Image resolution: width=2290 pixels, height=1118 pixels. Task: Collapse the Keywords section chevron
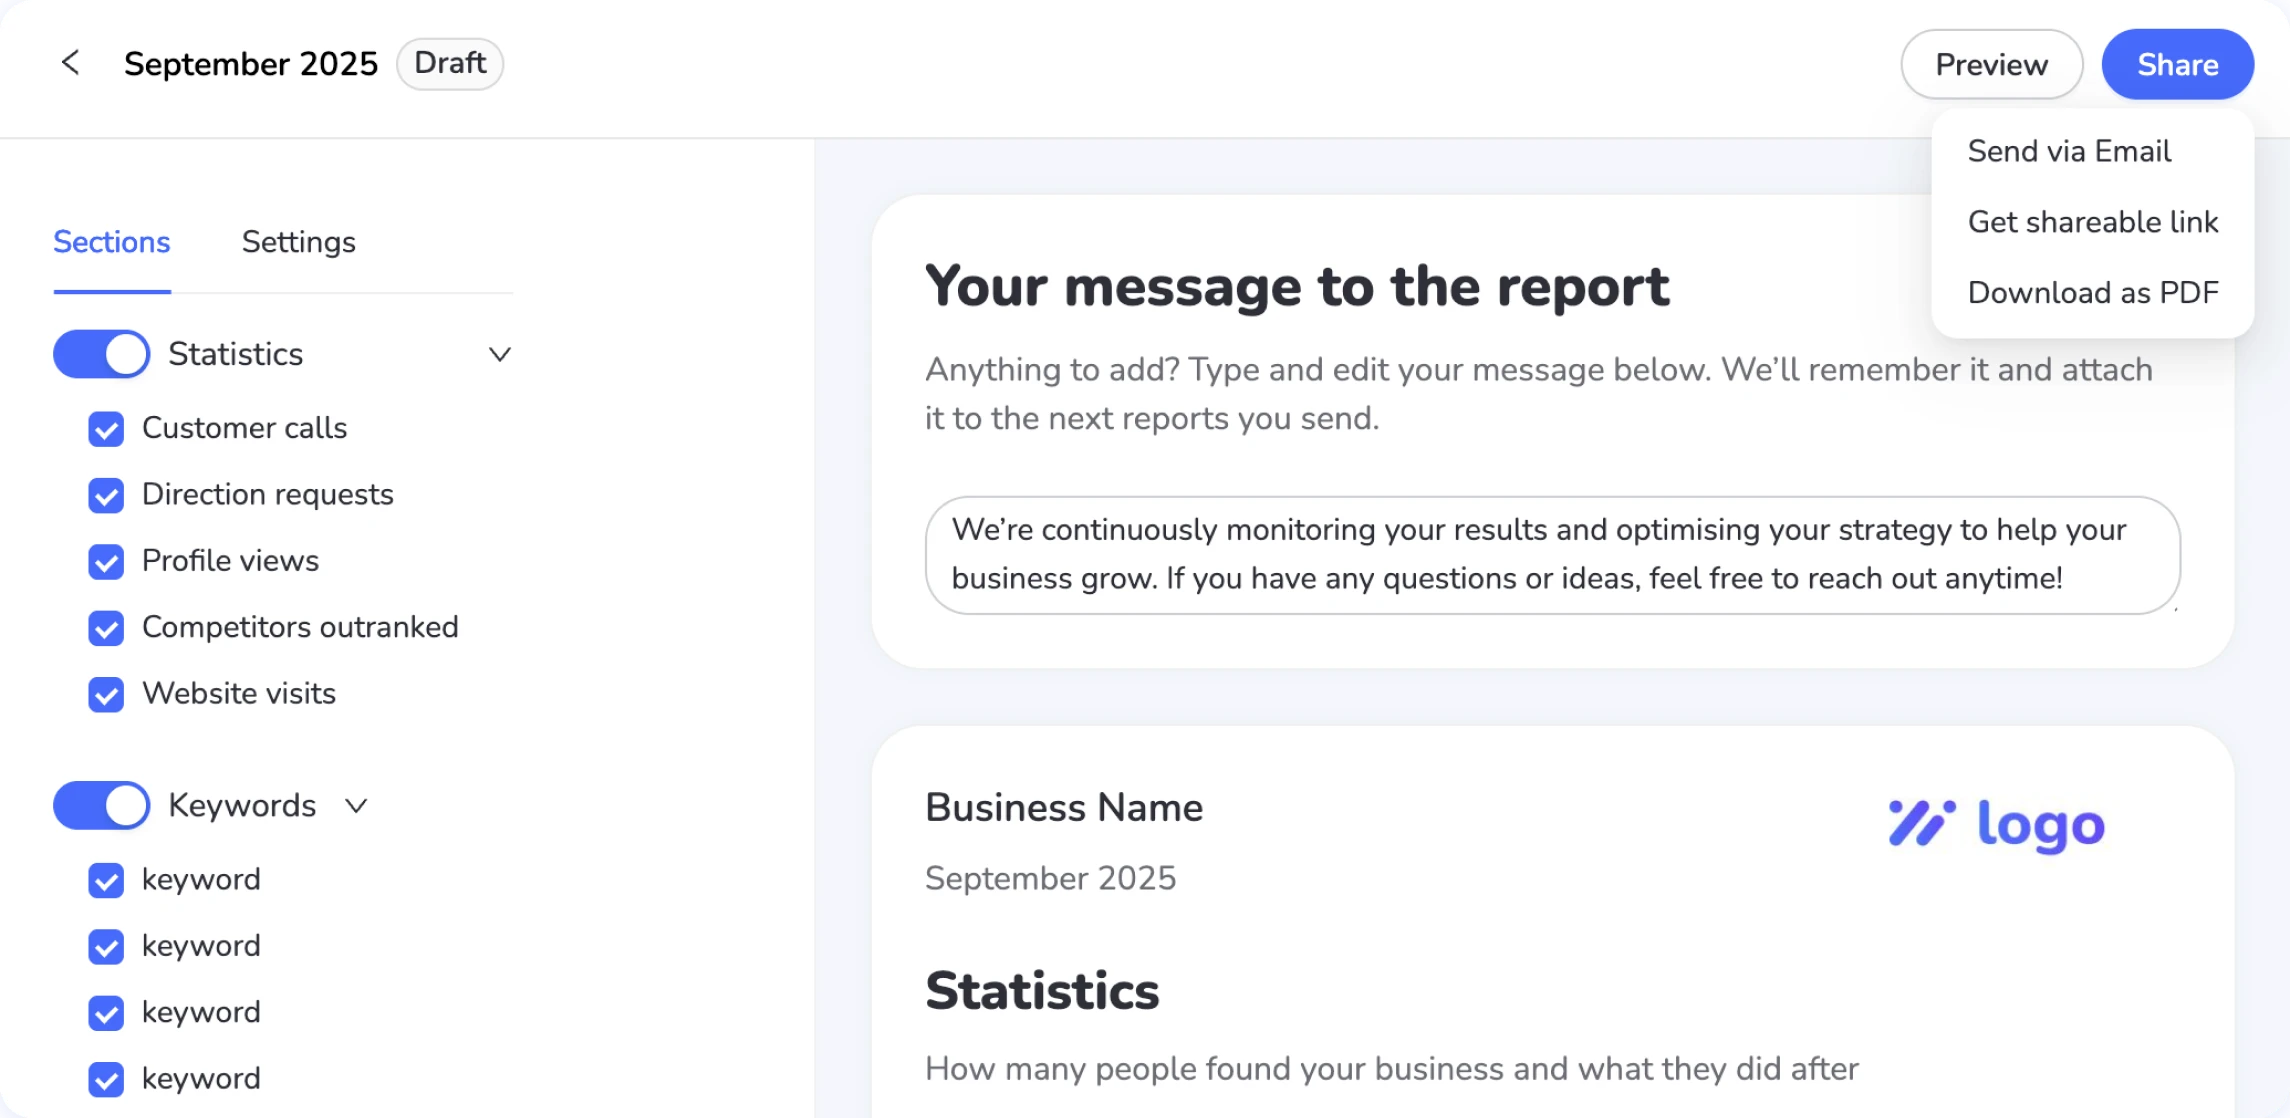coord(356,806)
